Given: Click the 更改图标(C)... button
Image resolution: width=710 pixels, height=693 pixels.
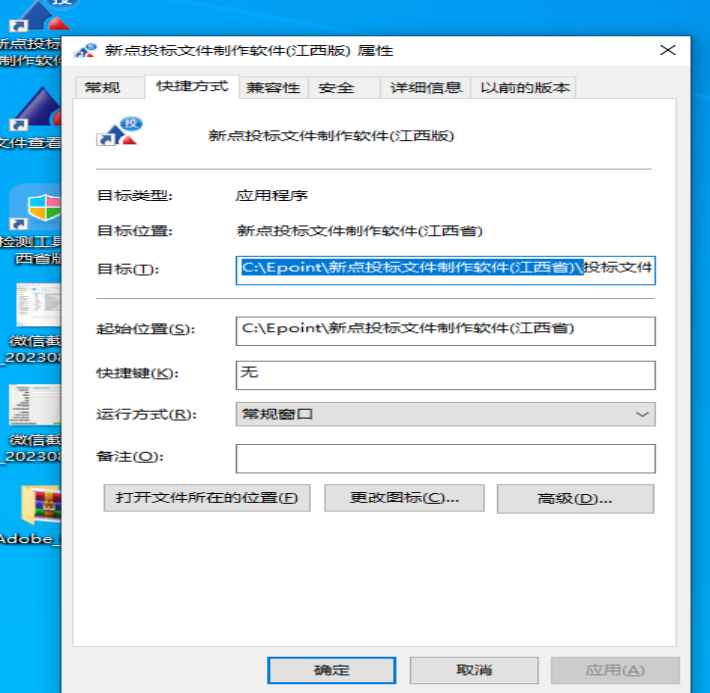Looking at the screenshot, I should (404, 498).
